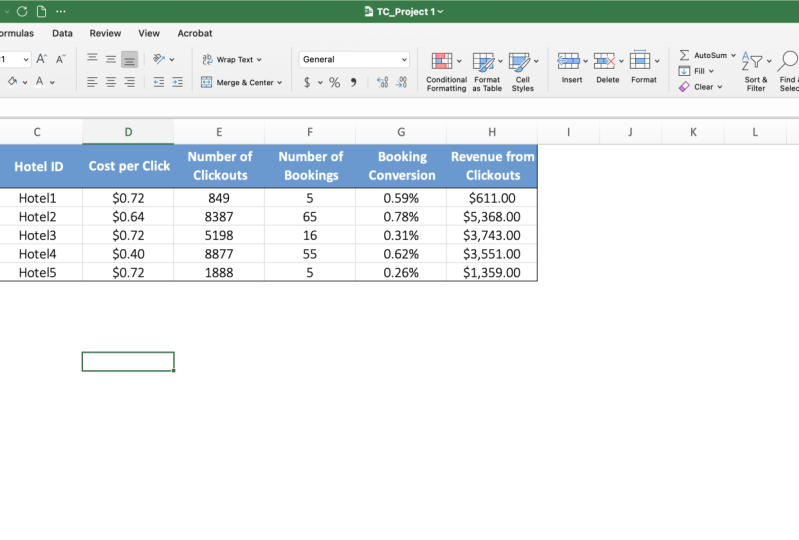799x540 pixels.
Task: Click the new document icon in title bar
Action: pos(41,11)
